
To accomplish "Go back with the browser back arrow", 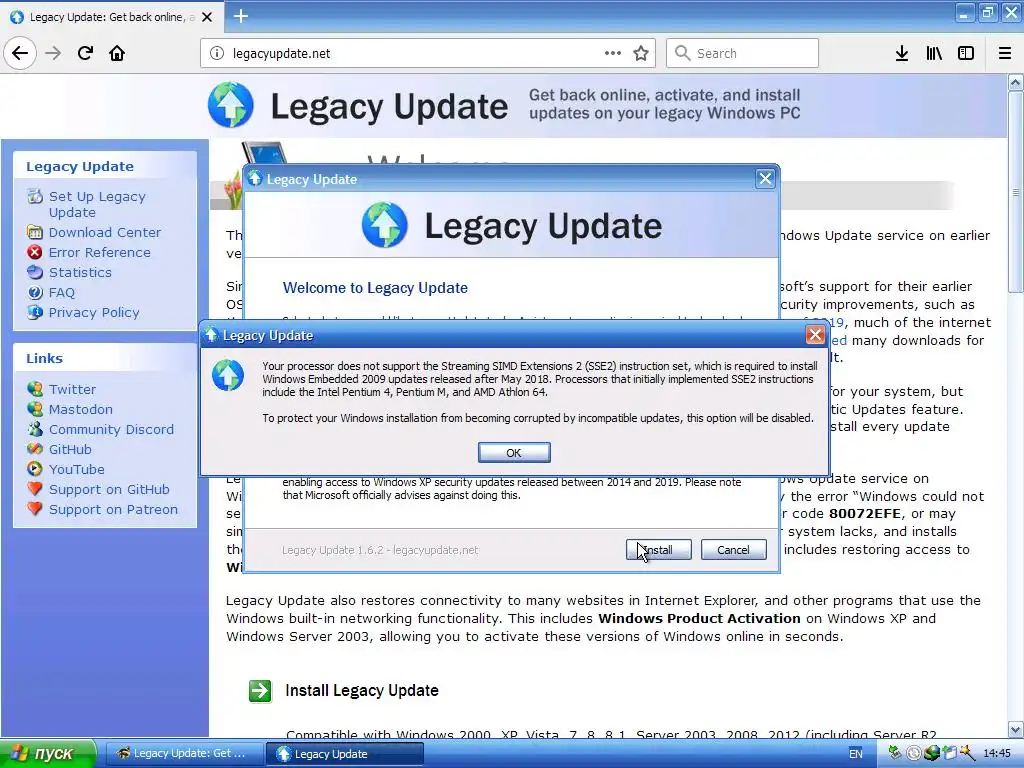I will [20, 53].
